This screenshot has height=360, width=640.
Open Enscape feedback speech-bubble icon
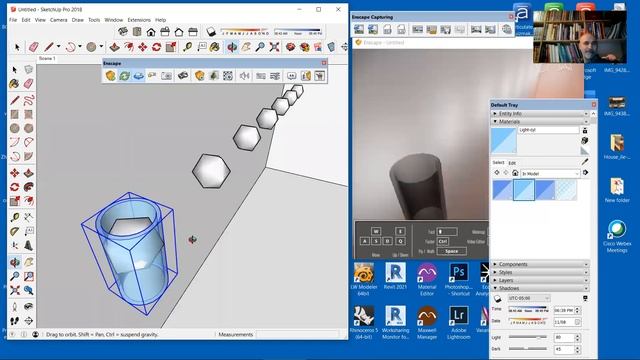[291, 76]
